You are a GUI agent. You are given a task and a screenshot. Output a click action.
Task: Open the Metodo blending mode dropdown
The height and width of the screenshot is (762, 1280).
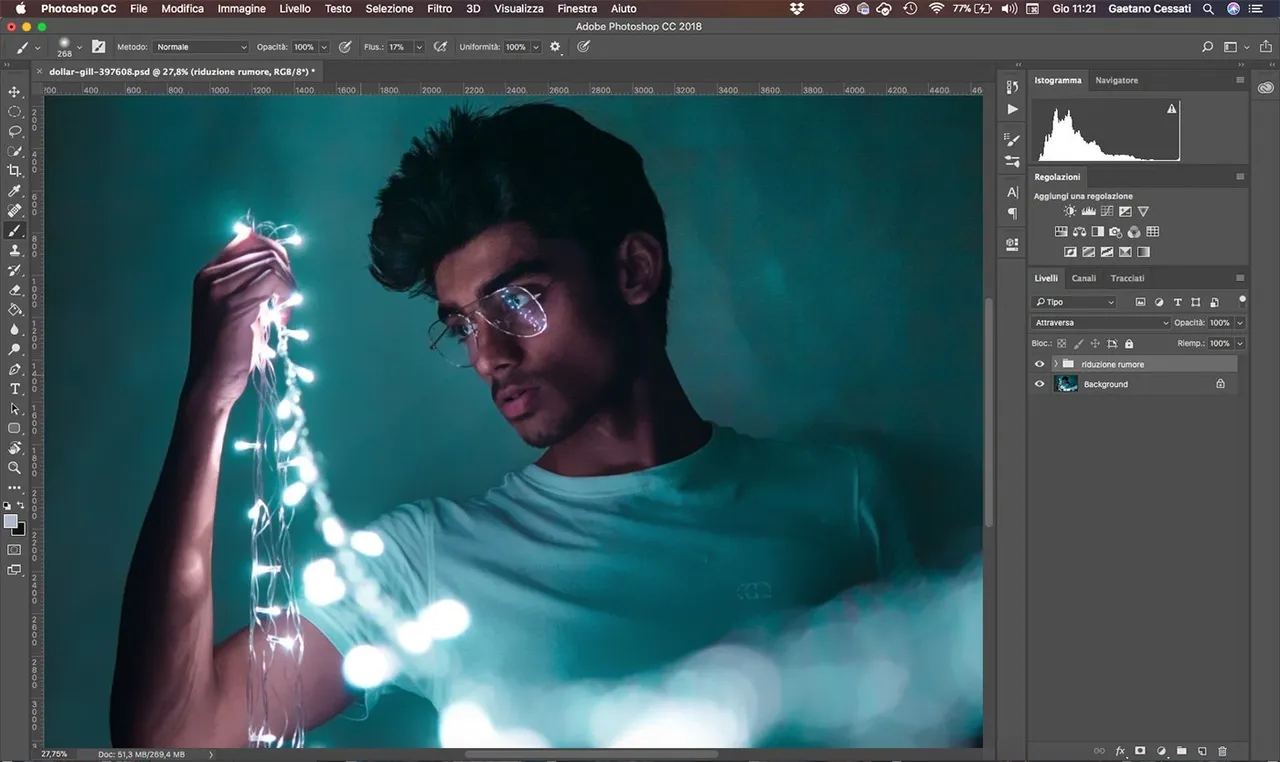[200, 47]
